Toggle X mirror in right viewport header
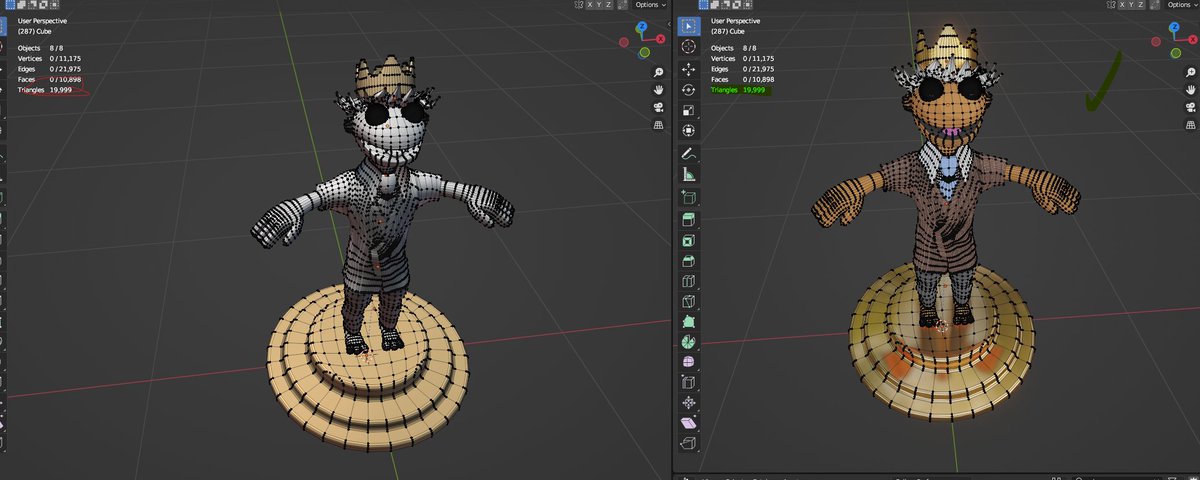This screenshot has width=1200, height=480. [x=1123, y=5]
